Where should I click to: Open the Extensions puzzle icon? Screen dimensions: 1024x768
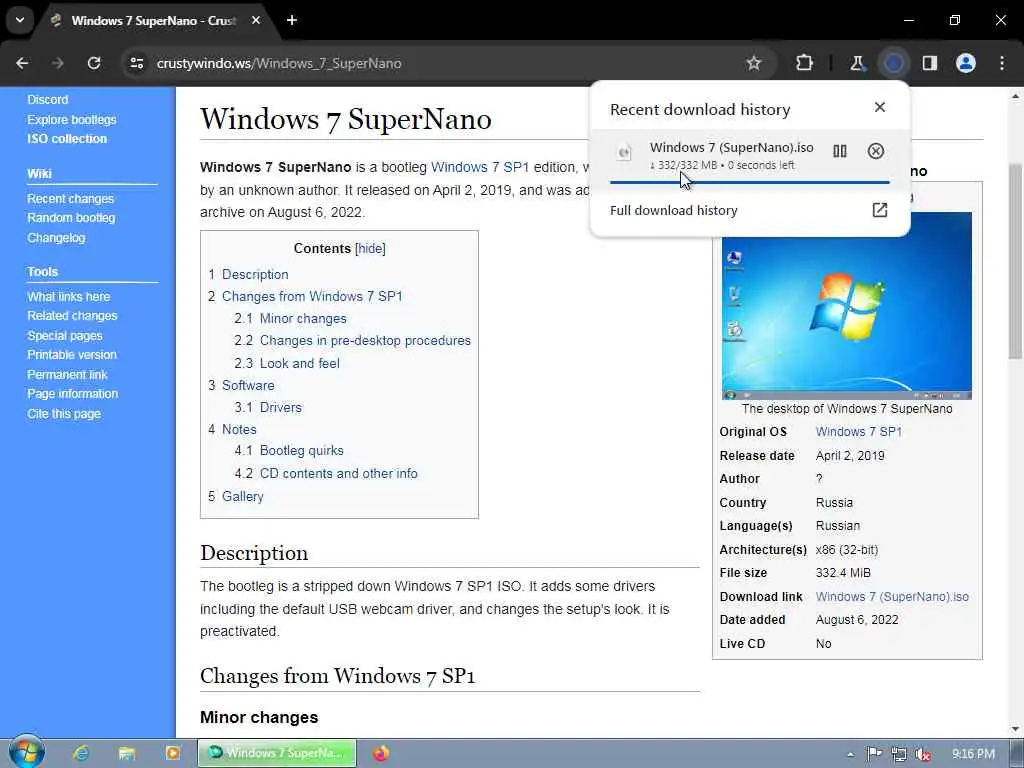pyautogui.click(x=805, y=63)
